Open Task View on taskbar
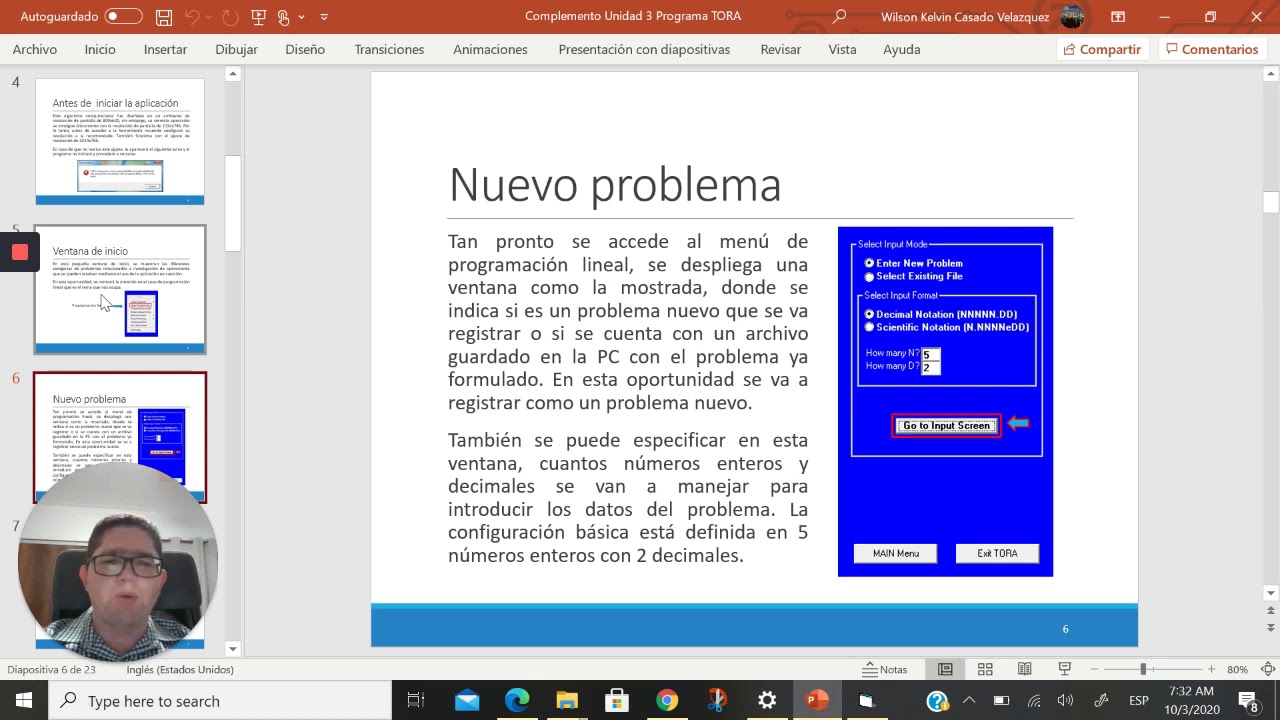 pyautogui.click(x=416, y=700)
